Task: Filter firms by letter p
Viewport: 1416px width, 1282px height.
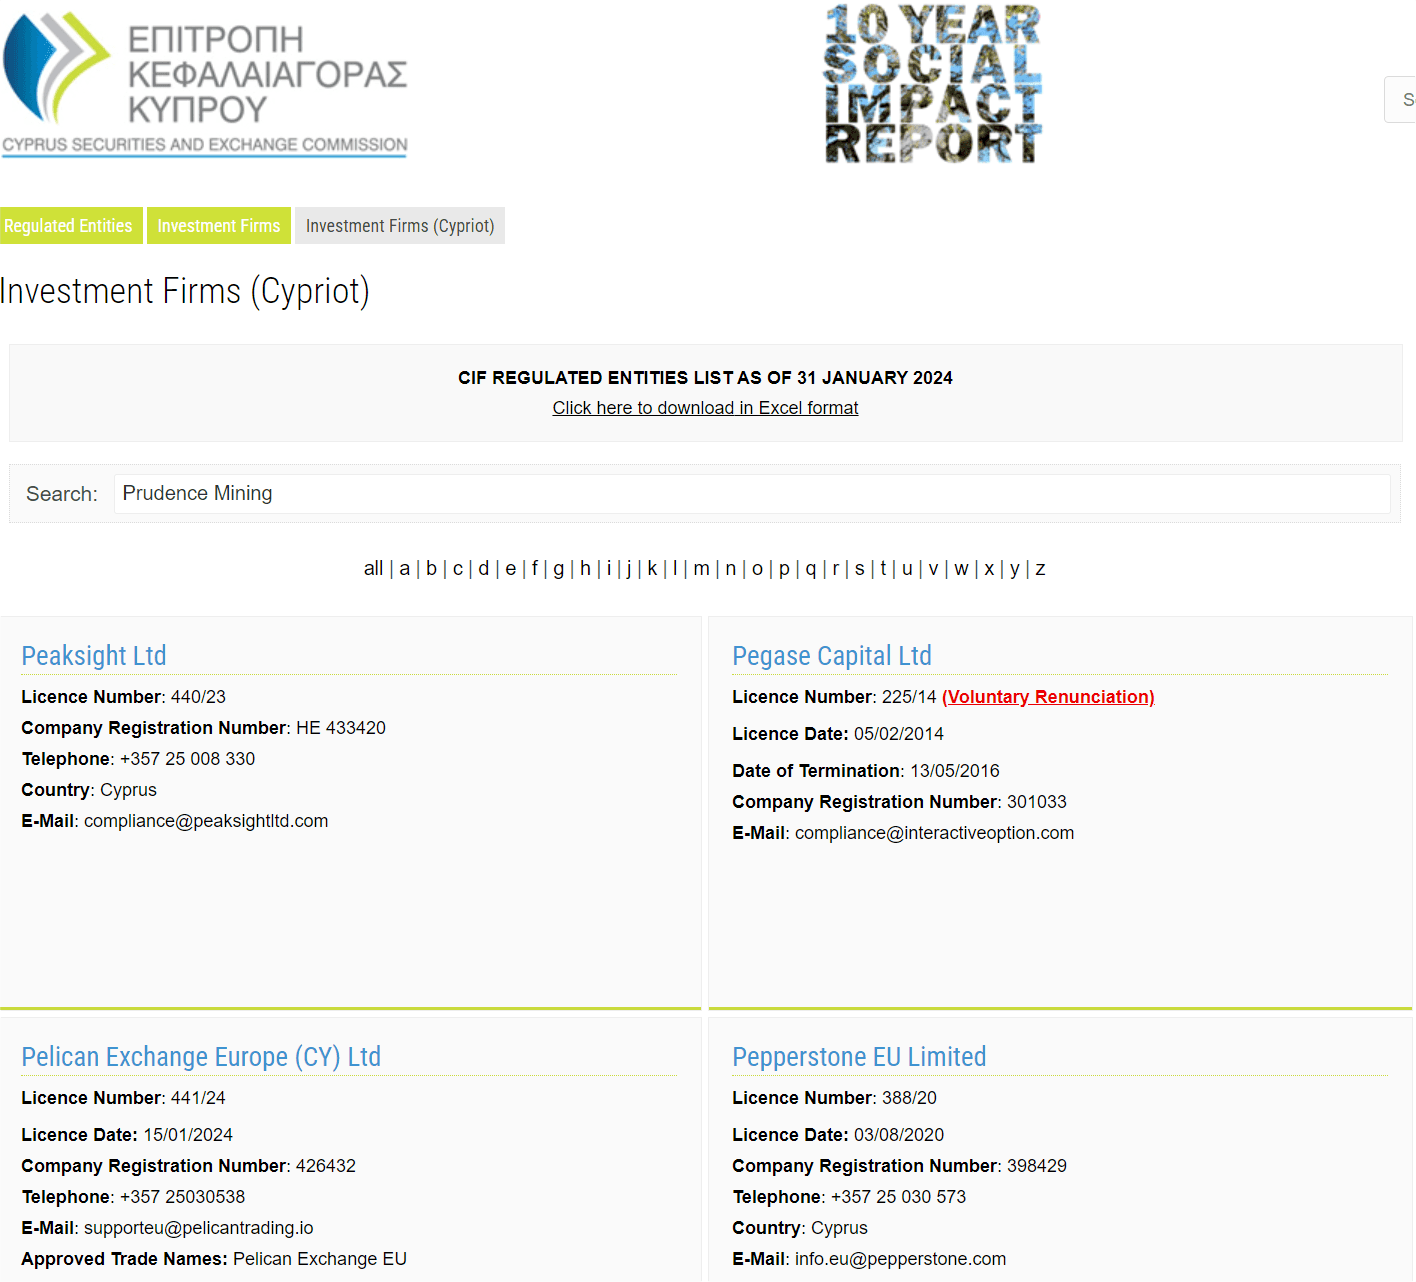Action: coord(784,569)
